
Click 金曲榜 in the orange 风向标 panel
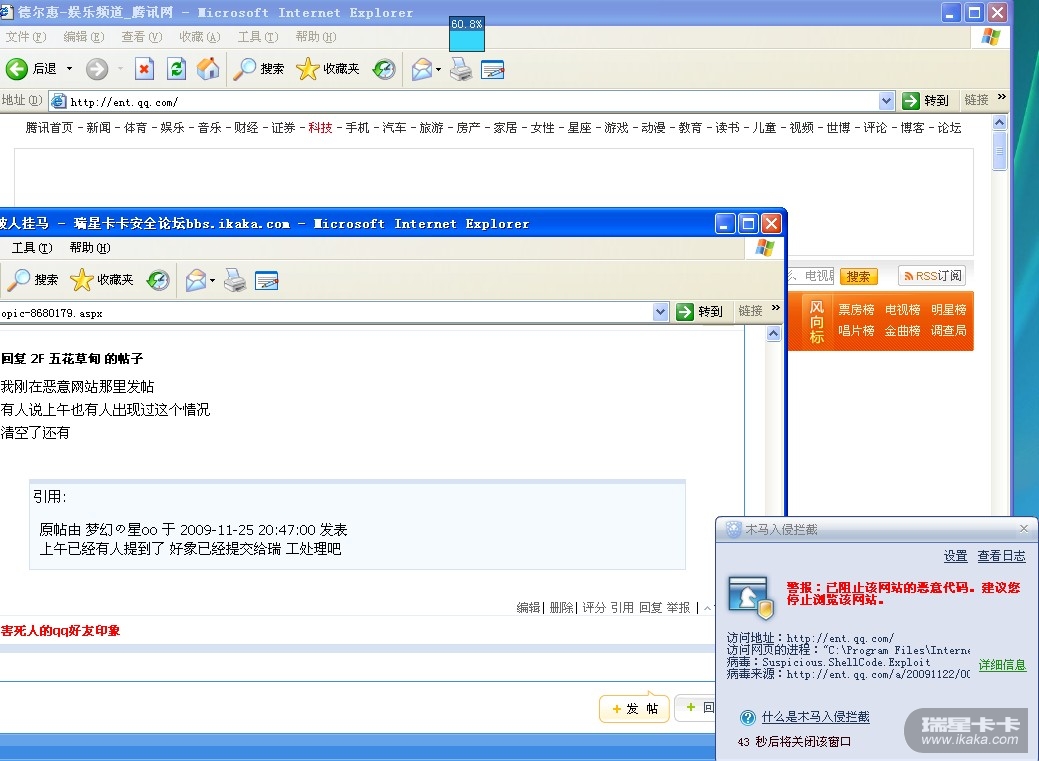click(x=902, y=330)
